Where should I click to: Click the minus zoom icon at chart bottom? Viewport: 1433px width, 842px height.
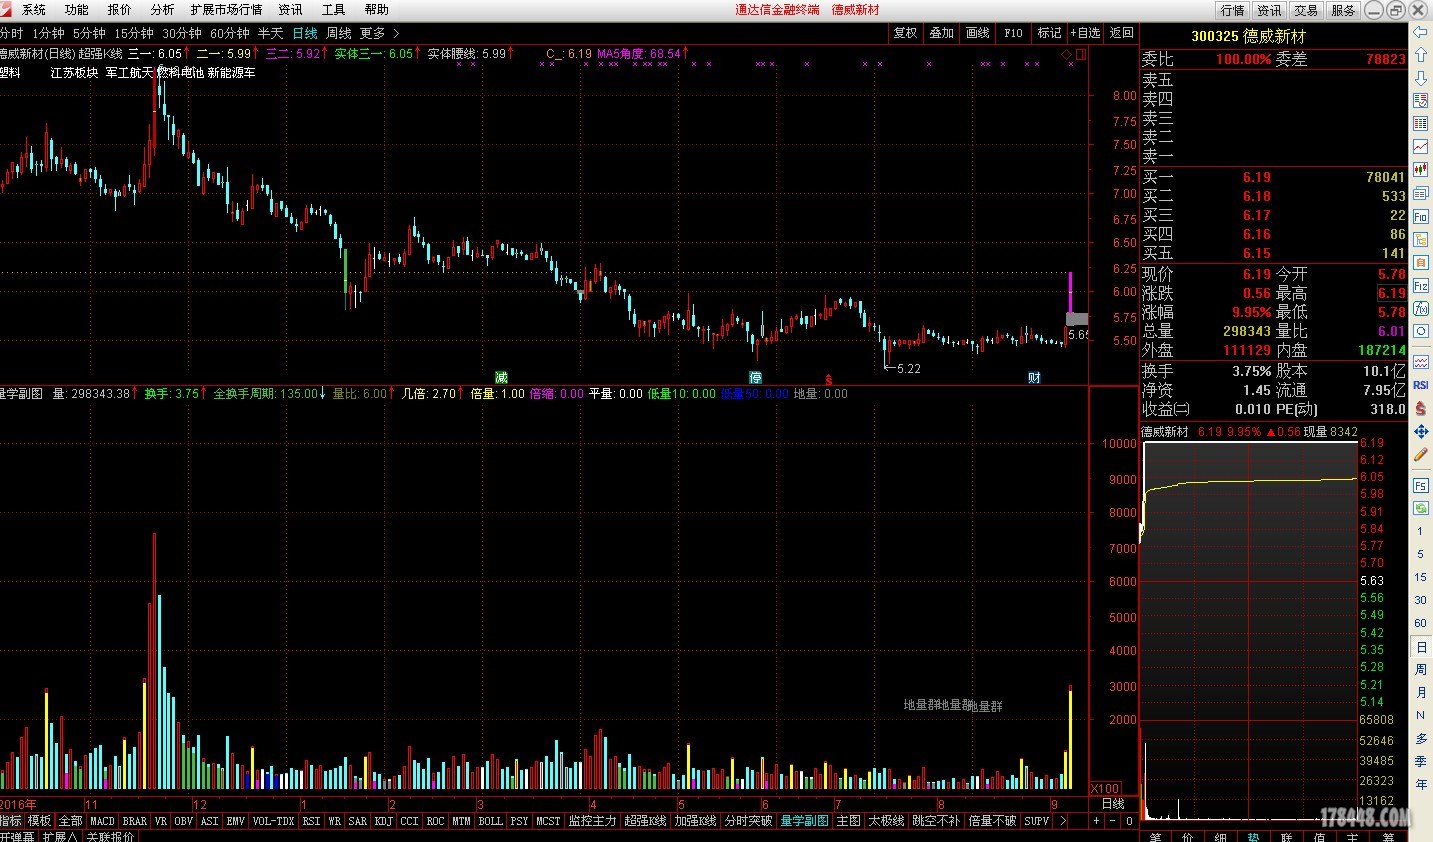tap(1112, 821)
